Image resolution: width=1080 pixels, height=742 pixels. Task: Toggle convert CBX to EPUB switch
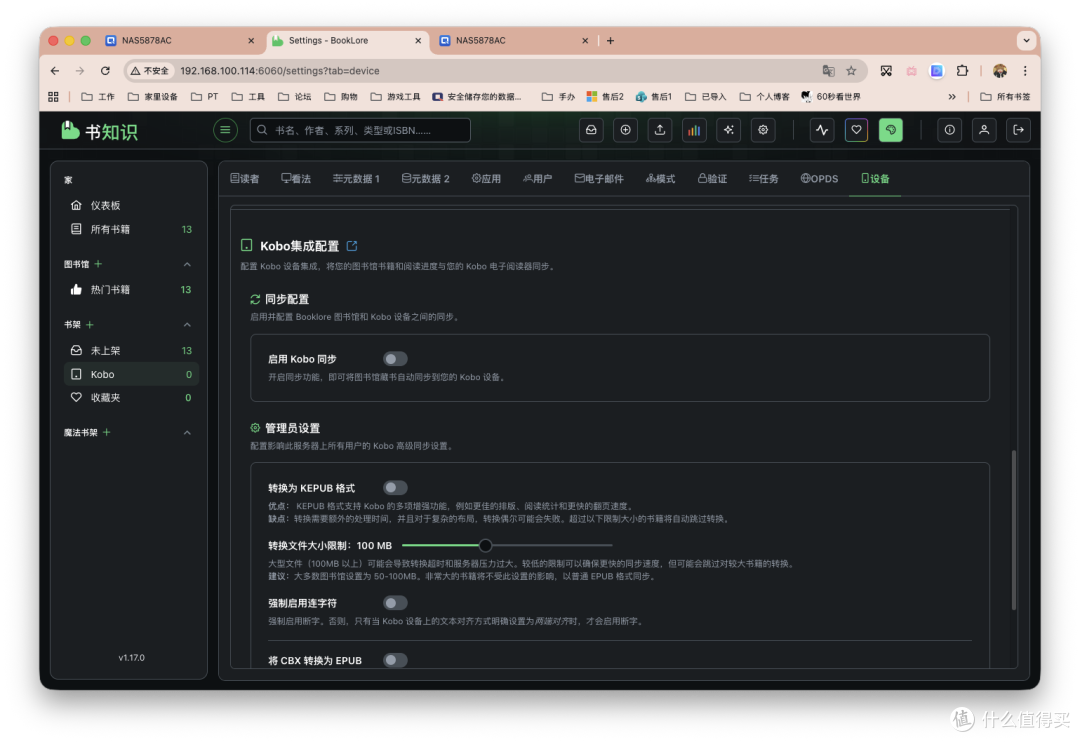[395, 660]
